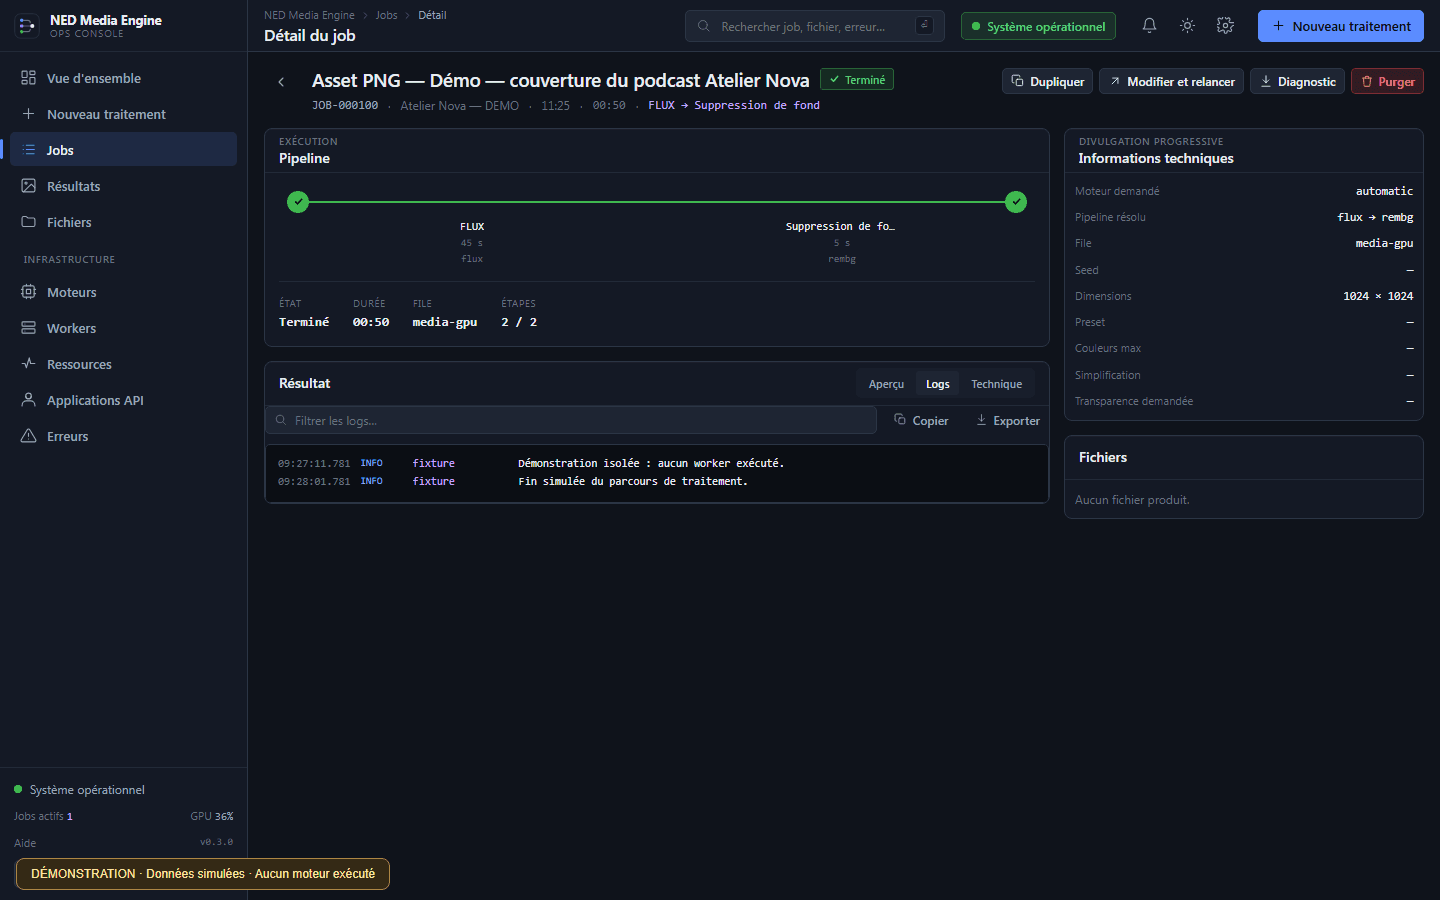
Task: Click the NED Media Engine breadcrumb
Action: 309,15
